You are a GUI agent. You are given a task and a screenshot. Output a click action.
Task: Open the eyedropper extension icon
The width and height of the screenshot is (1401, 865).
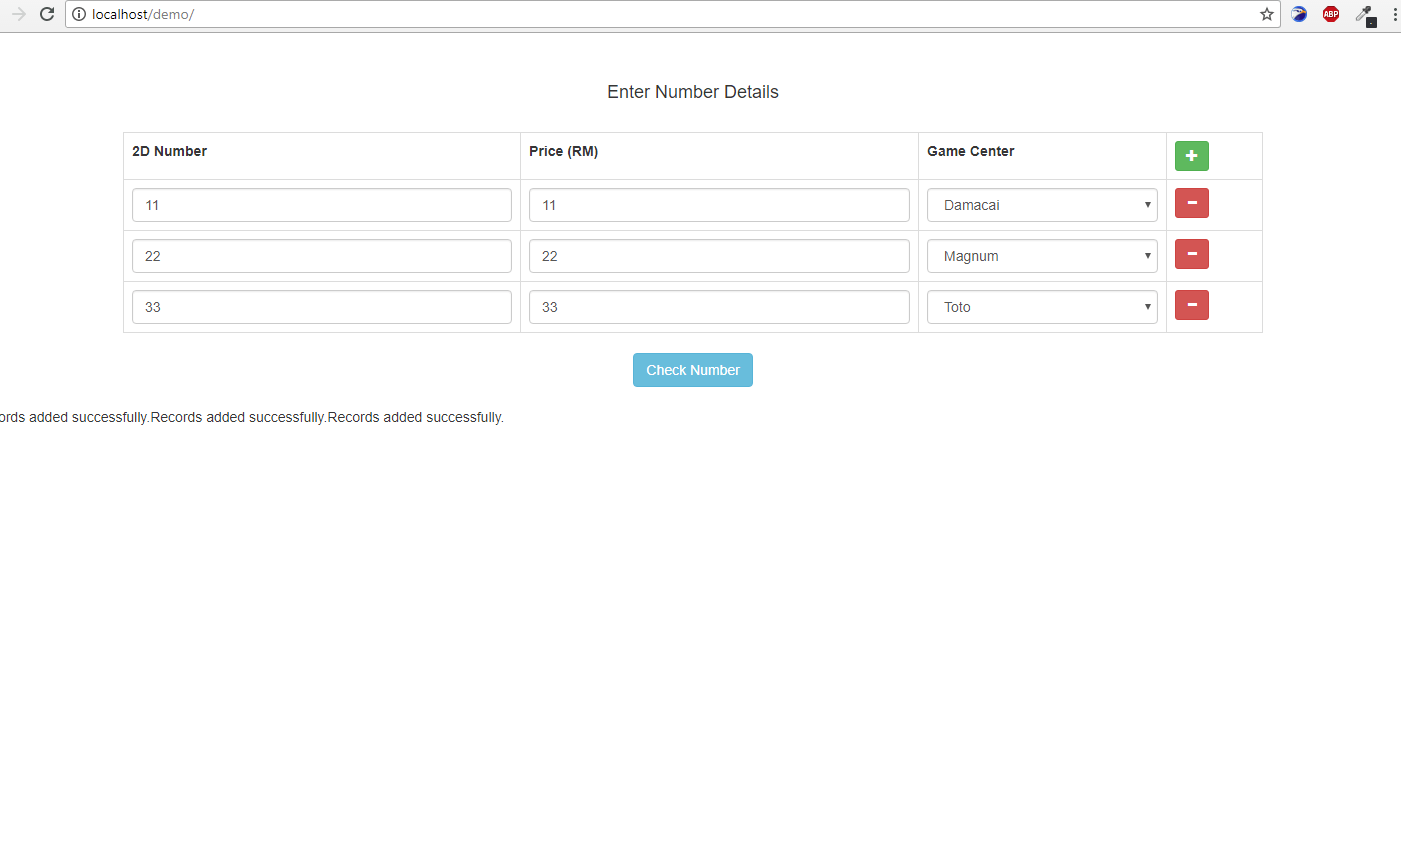[x=1365, y=14]
